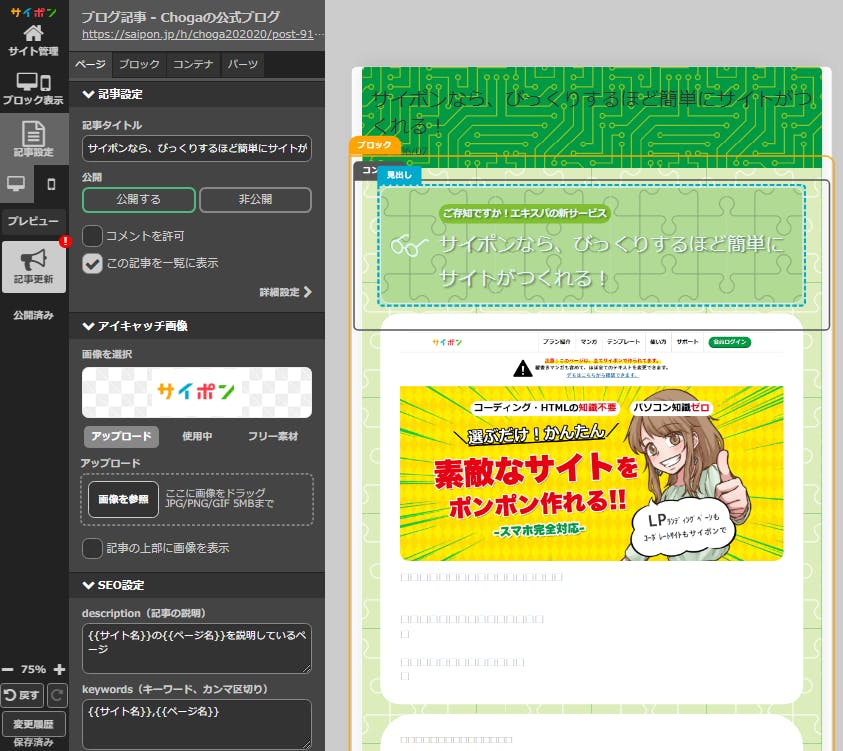Image resolution: width=843 pixels, height=751 pixels.
Task: Click the プレビュー button
Action: [33, 221]
